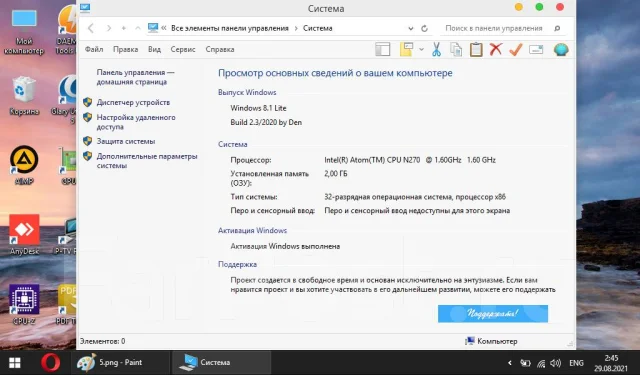Image resolution: width=640 pixels, height=375 pixels.
Task: Switch the ENG input language indicator
Action: point(576,363)
